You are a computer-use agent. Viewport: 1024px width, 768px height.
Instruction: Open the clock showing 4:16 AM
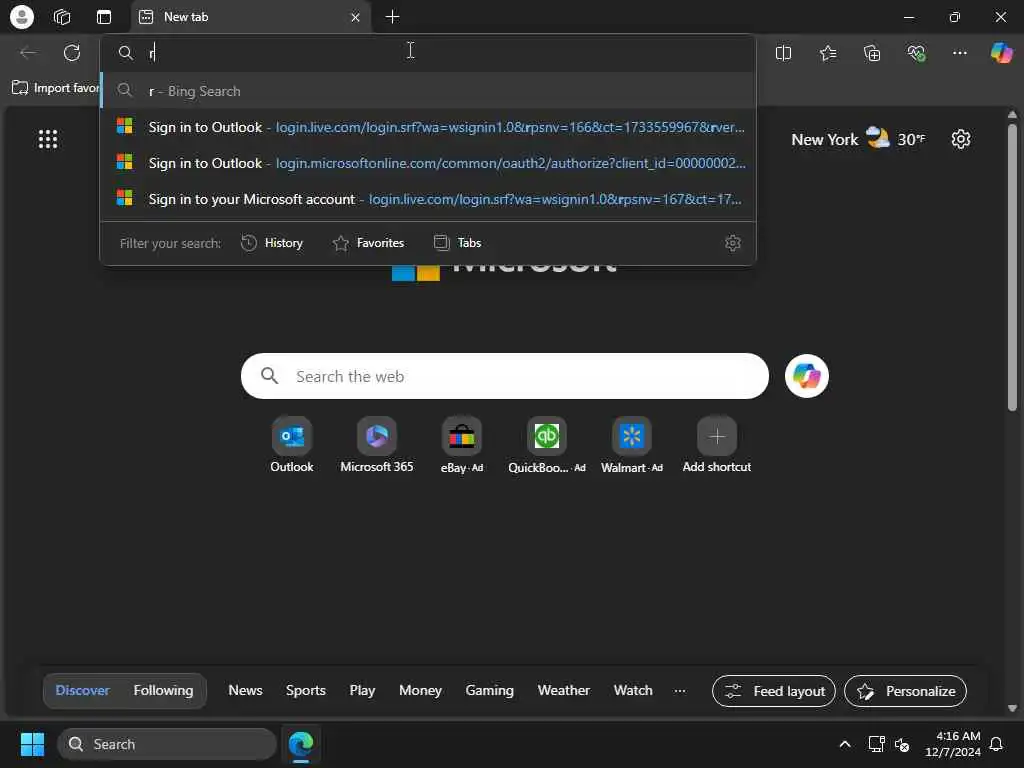click(952, 744)
